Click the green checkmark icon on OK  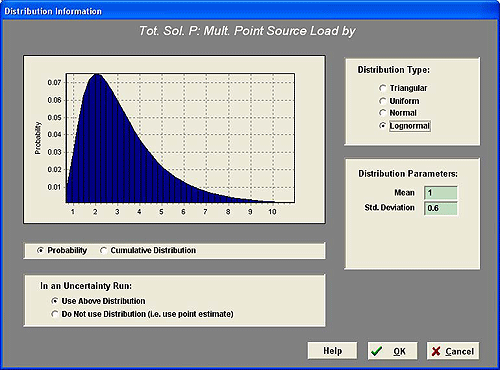point(377,351)
